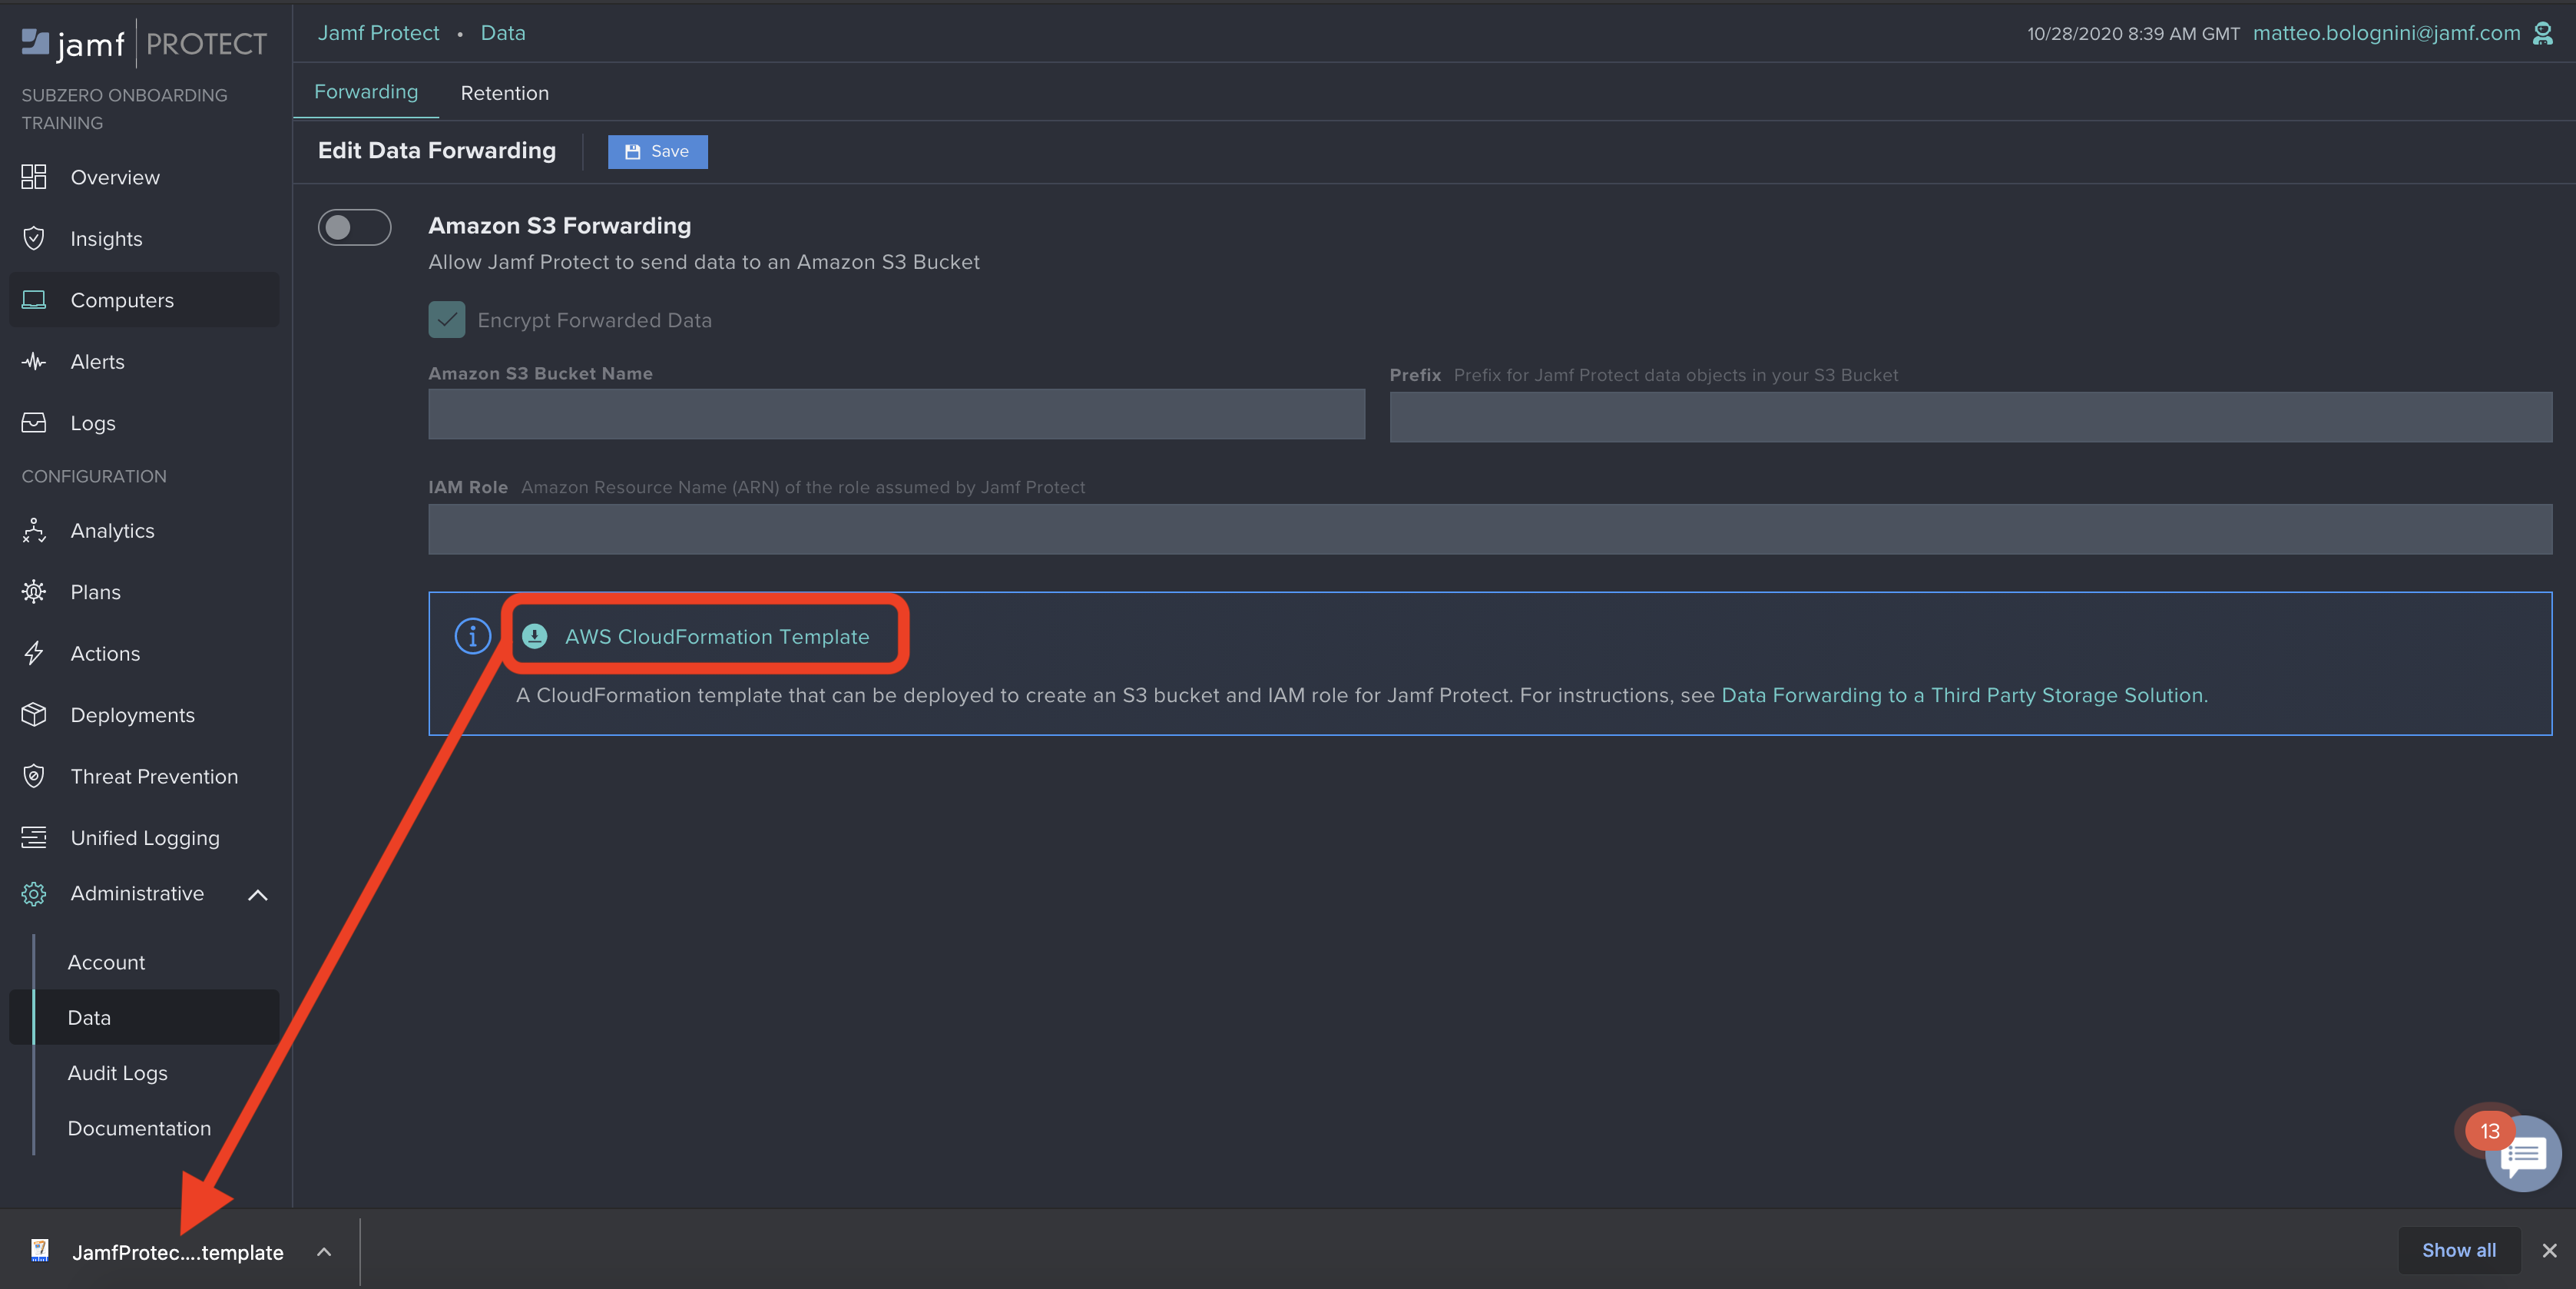Image resolution: width=2576 pixels, height=1289 pixels.
Task: Open Unified Logging page
Action: click(145, 837)
